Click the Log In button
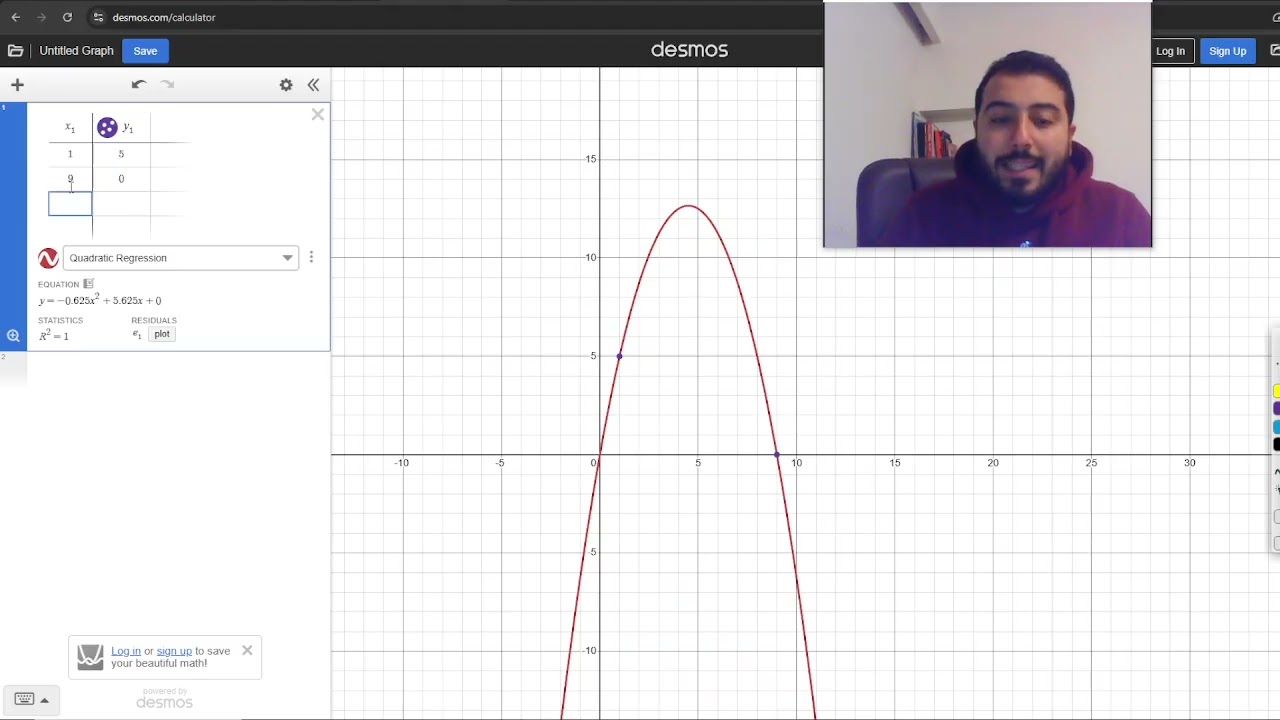 click(1170, 51)
